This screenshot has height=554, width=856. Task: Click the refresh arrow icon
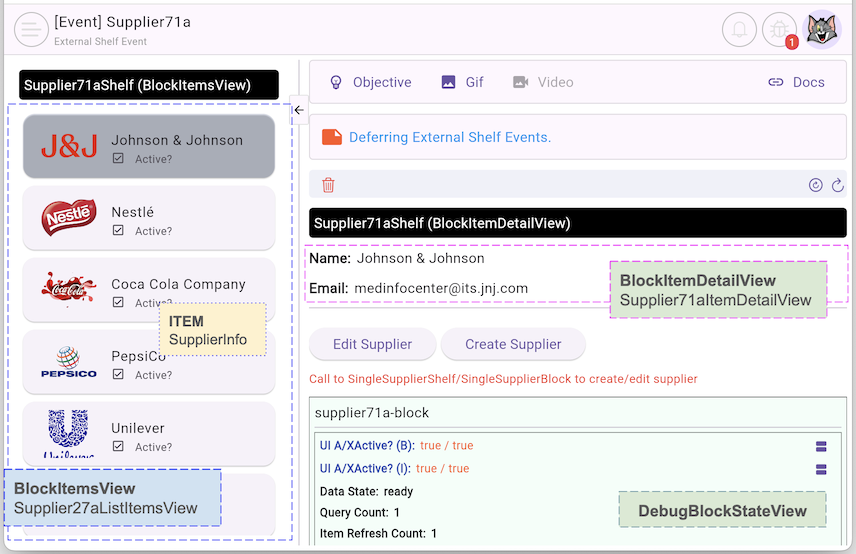point(838,185)
